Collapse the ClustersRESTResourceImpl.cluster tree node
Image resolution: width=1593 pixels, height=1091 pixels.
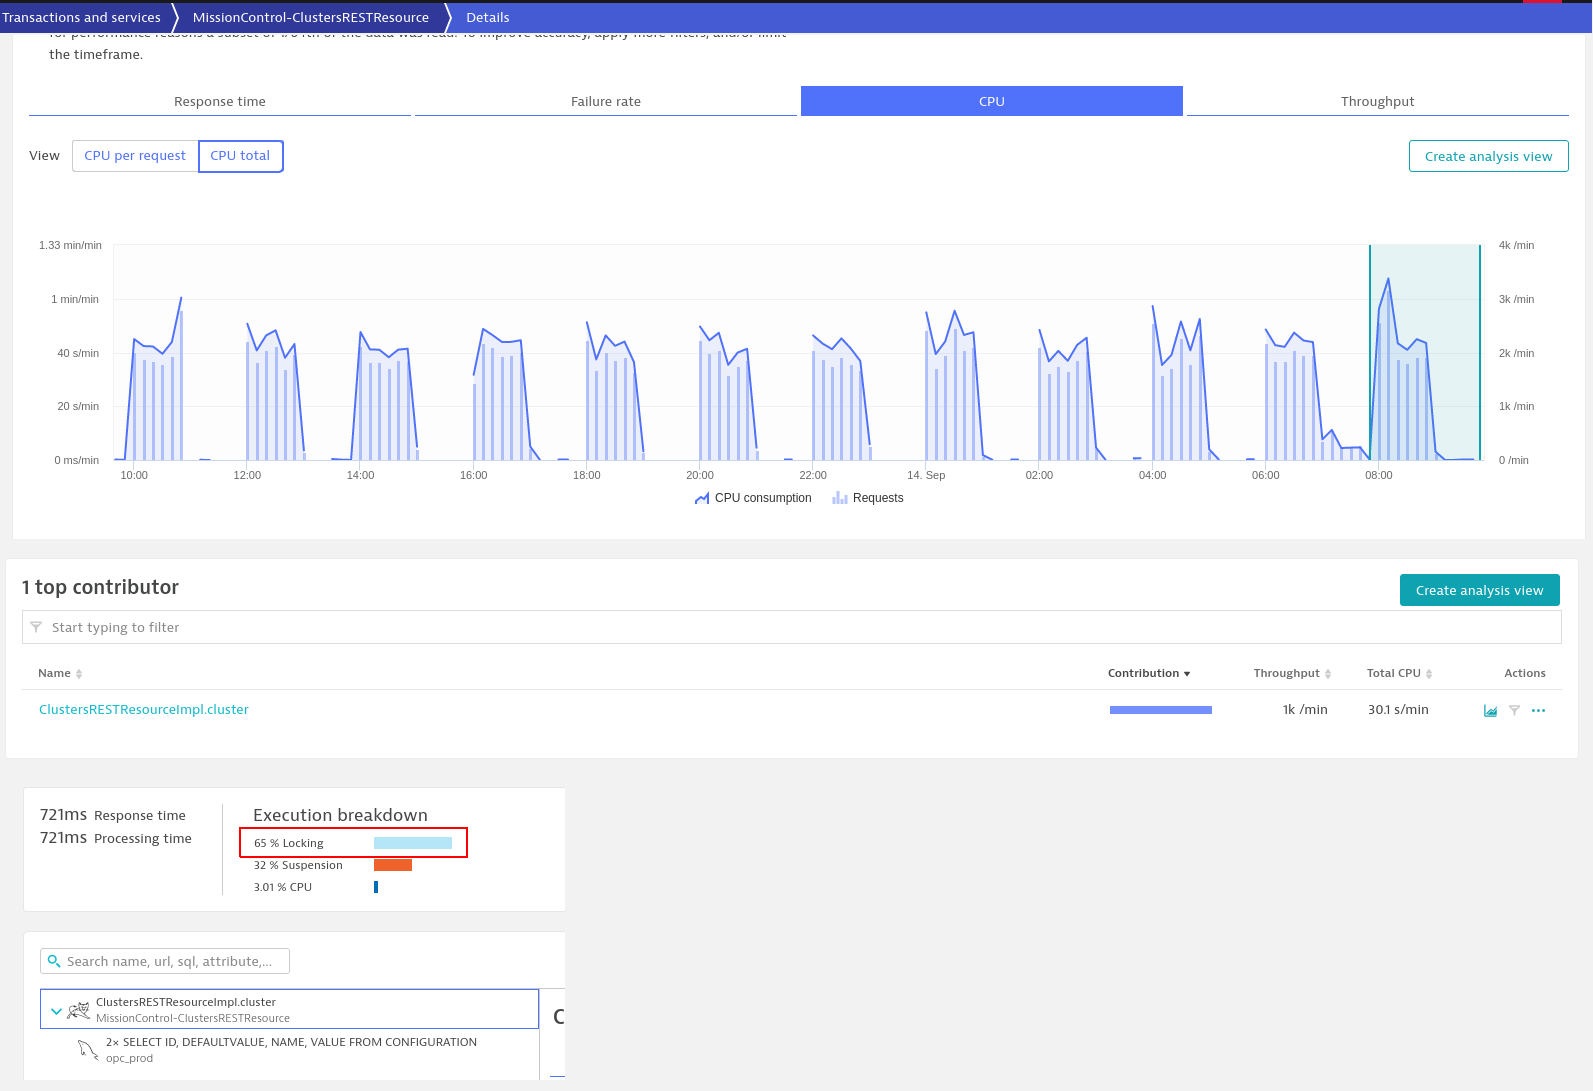pos(56,1010)
